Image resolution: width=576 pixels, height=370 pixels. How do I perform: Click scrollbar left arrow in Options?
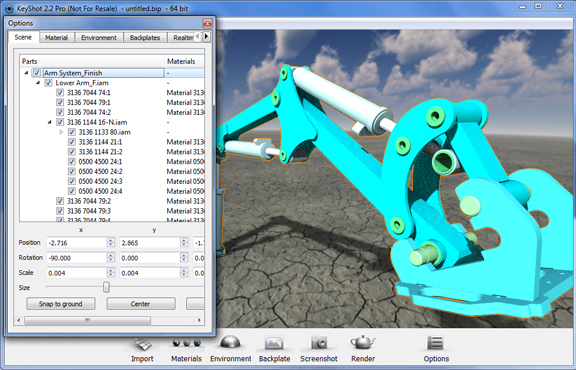coord(19,320)
